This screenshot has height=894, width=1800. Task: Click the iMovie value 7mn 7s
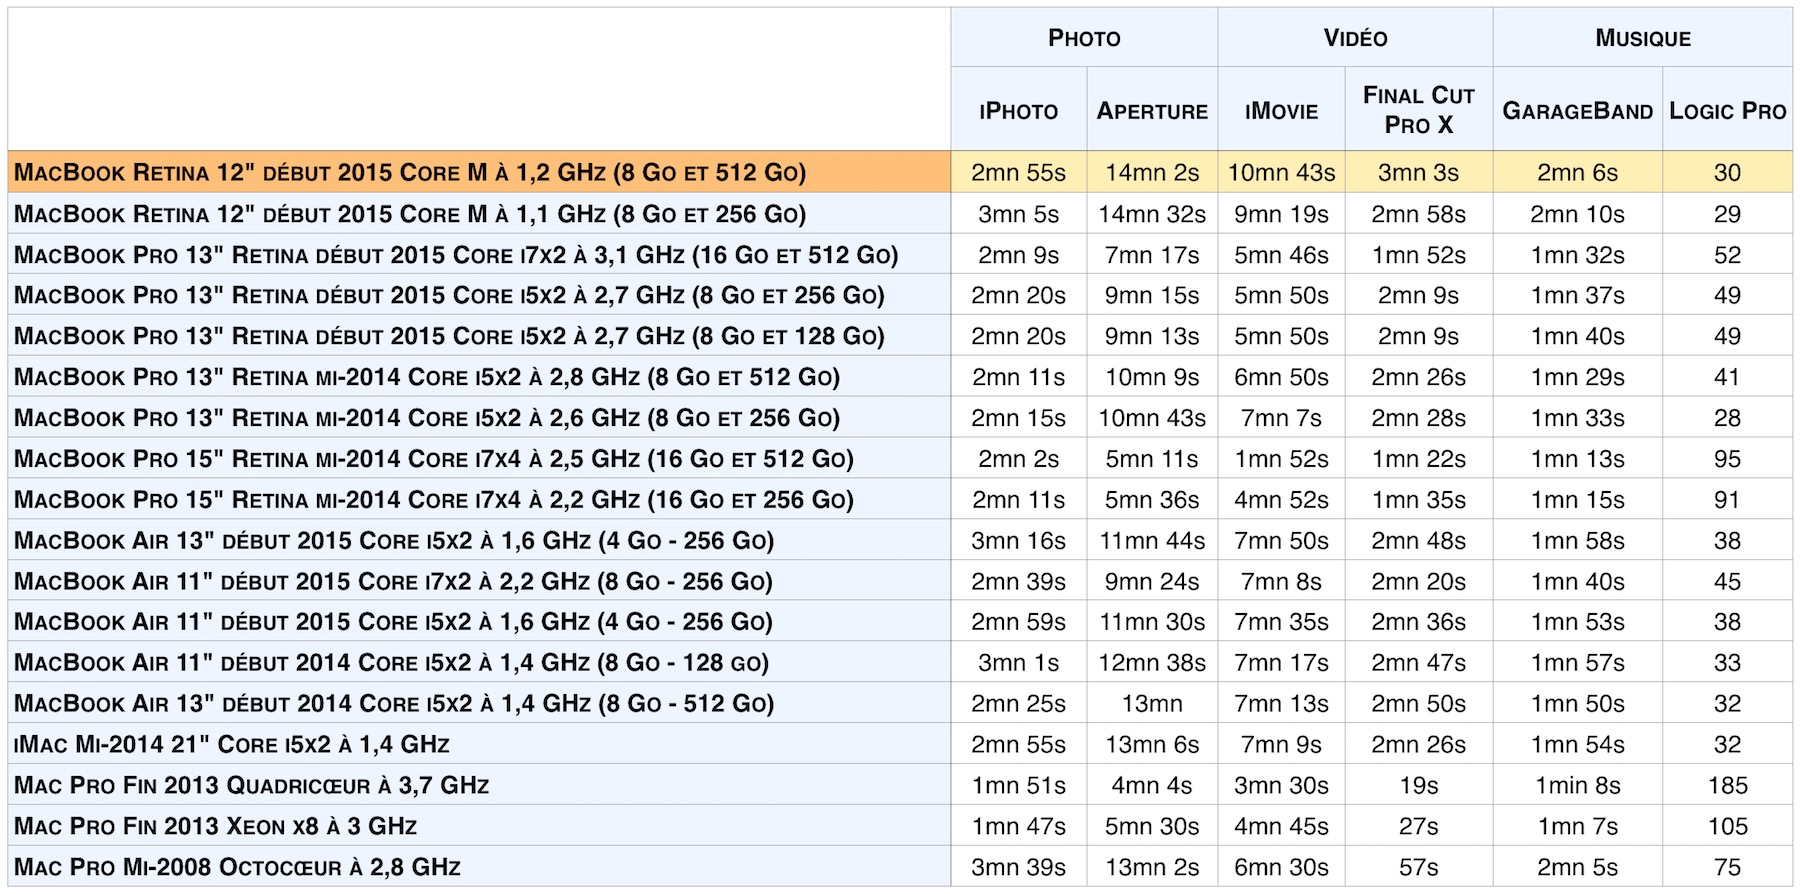(1281, 418)
